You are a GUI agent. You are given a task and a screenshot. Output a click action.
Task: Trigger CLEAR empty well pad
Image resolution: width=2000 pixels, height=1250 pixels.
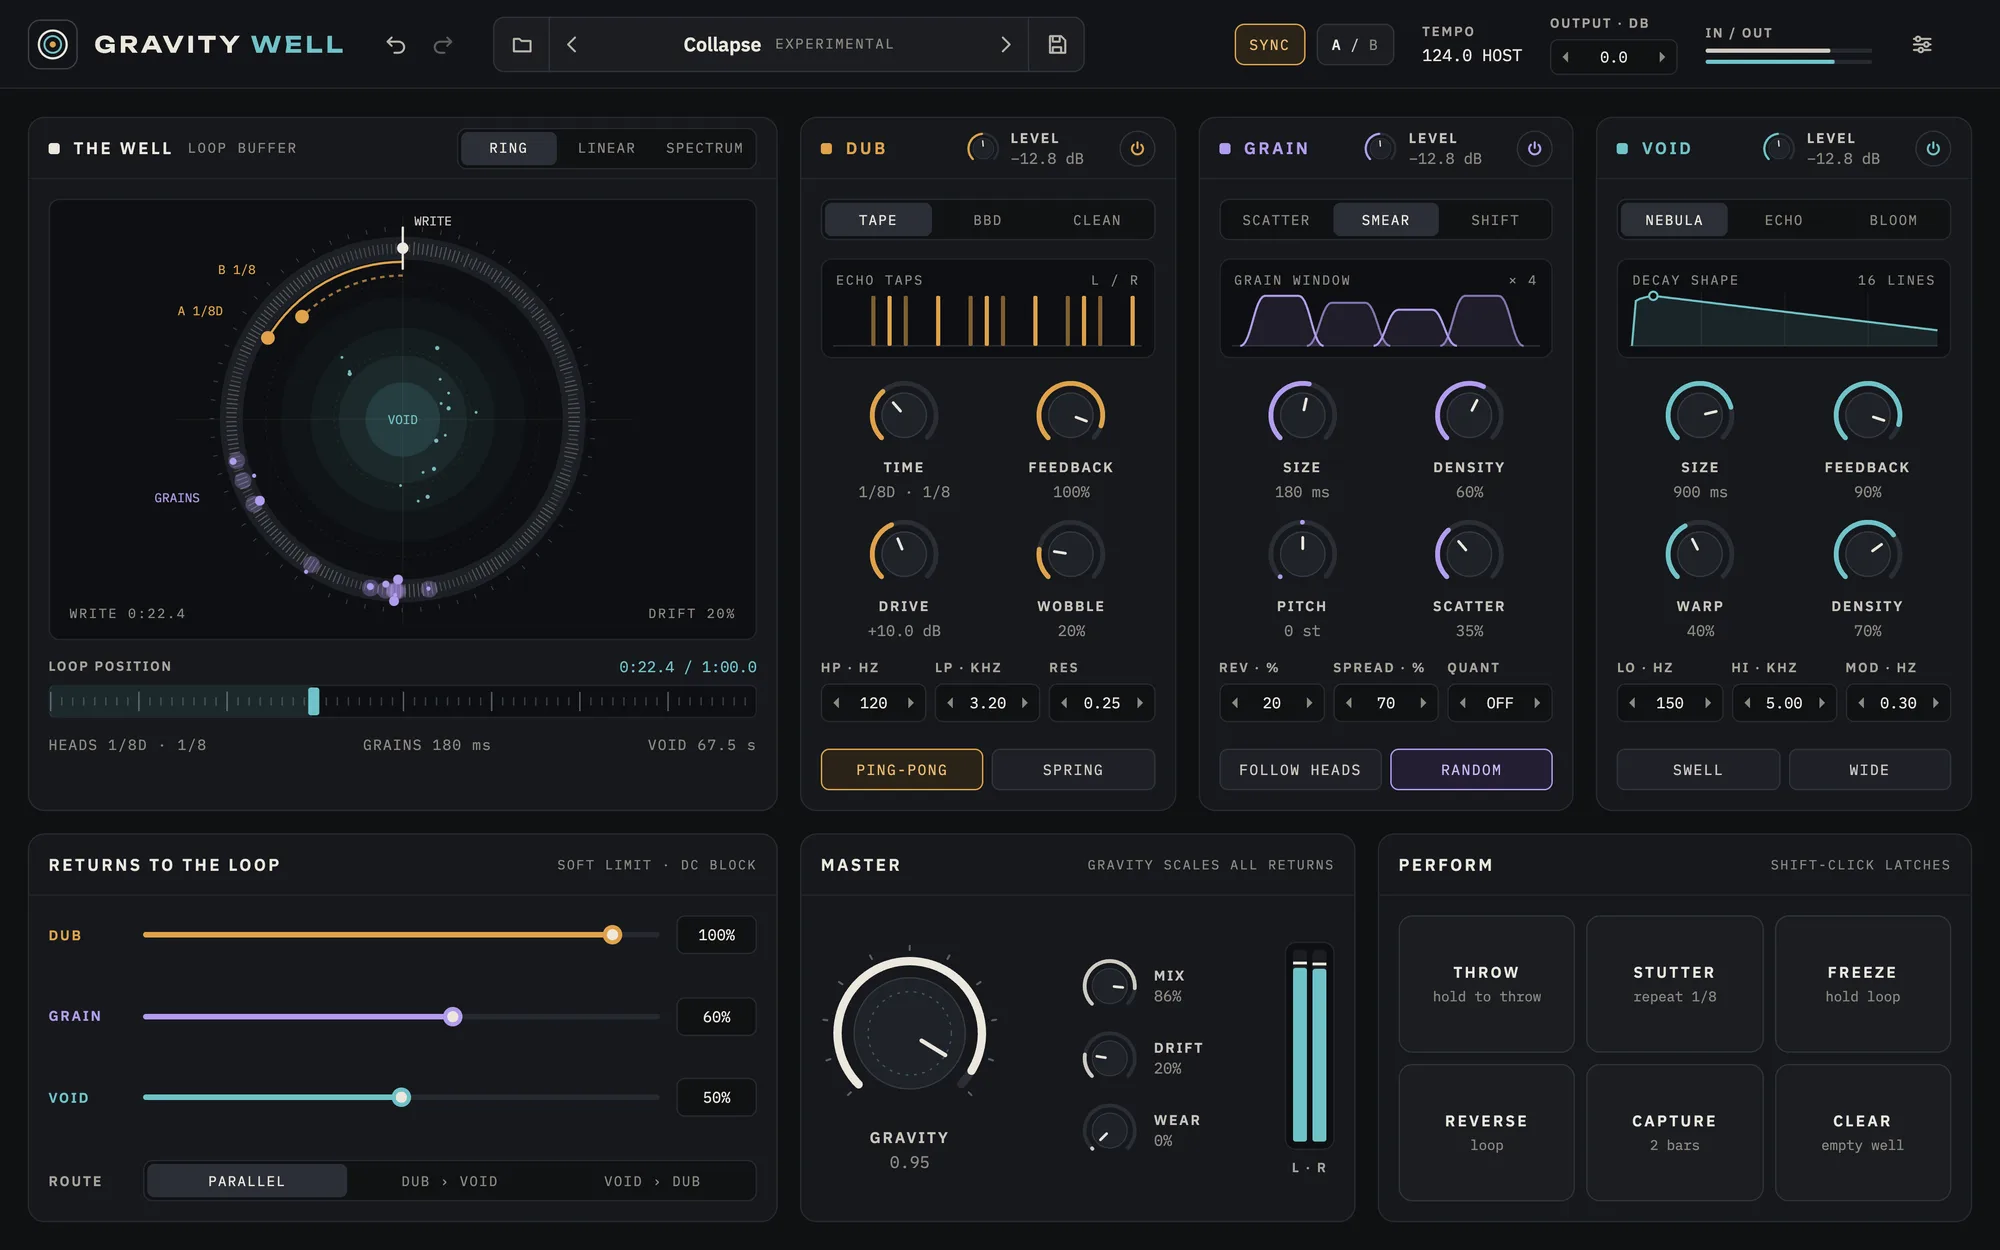point(1862,1132)
